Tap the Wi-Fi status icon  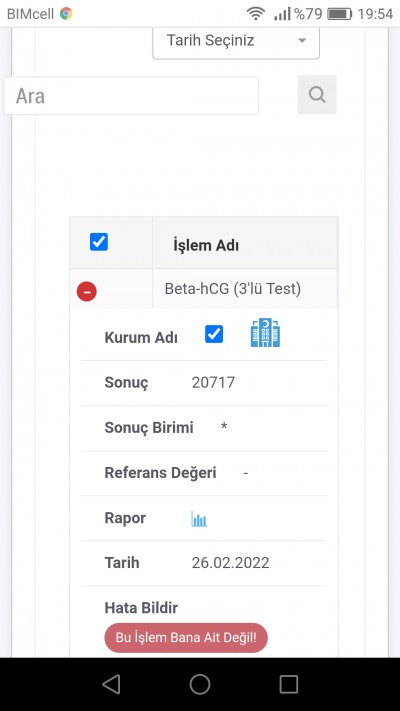click(256, 14)
